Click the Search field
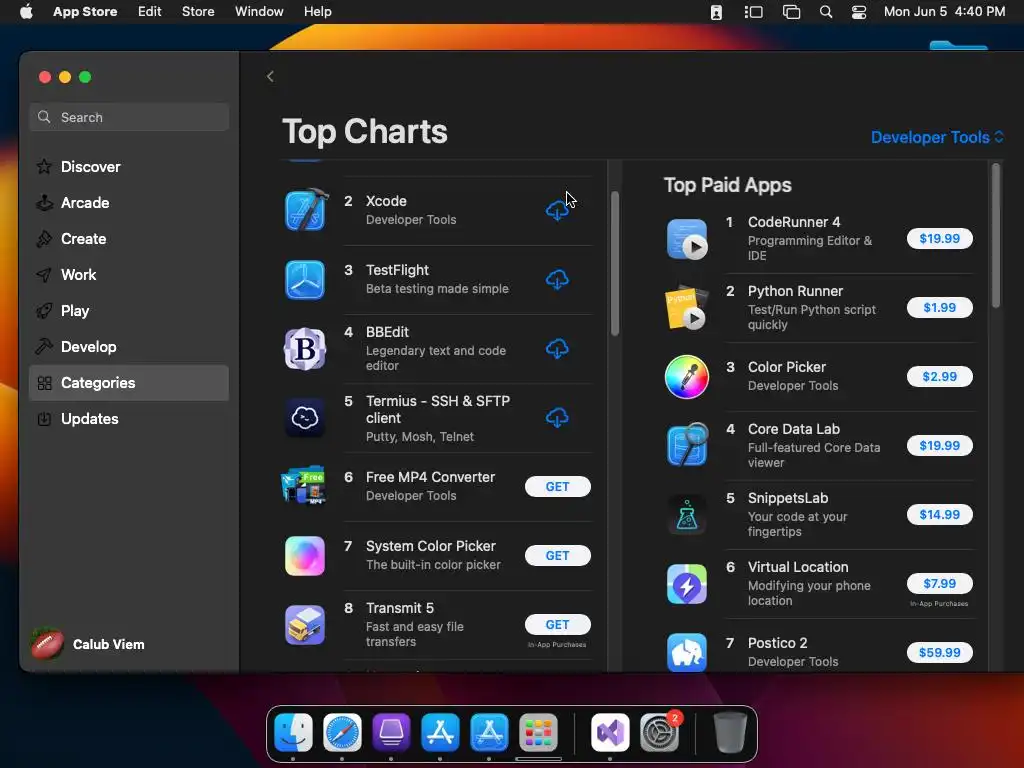The width and height of the screenshot is (1024, 768). 129,117
